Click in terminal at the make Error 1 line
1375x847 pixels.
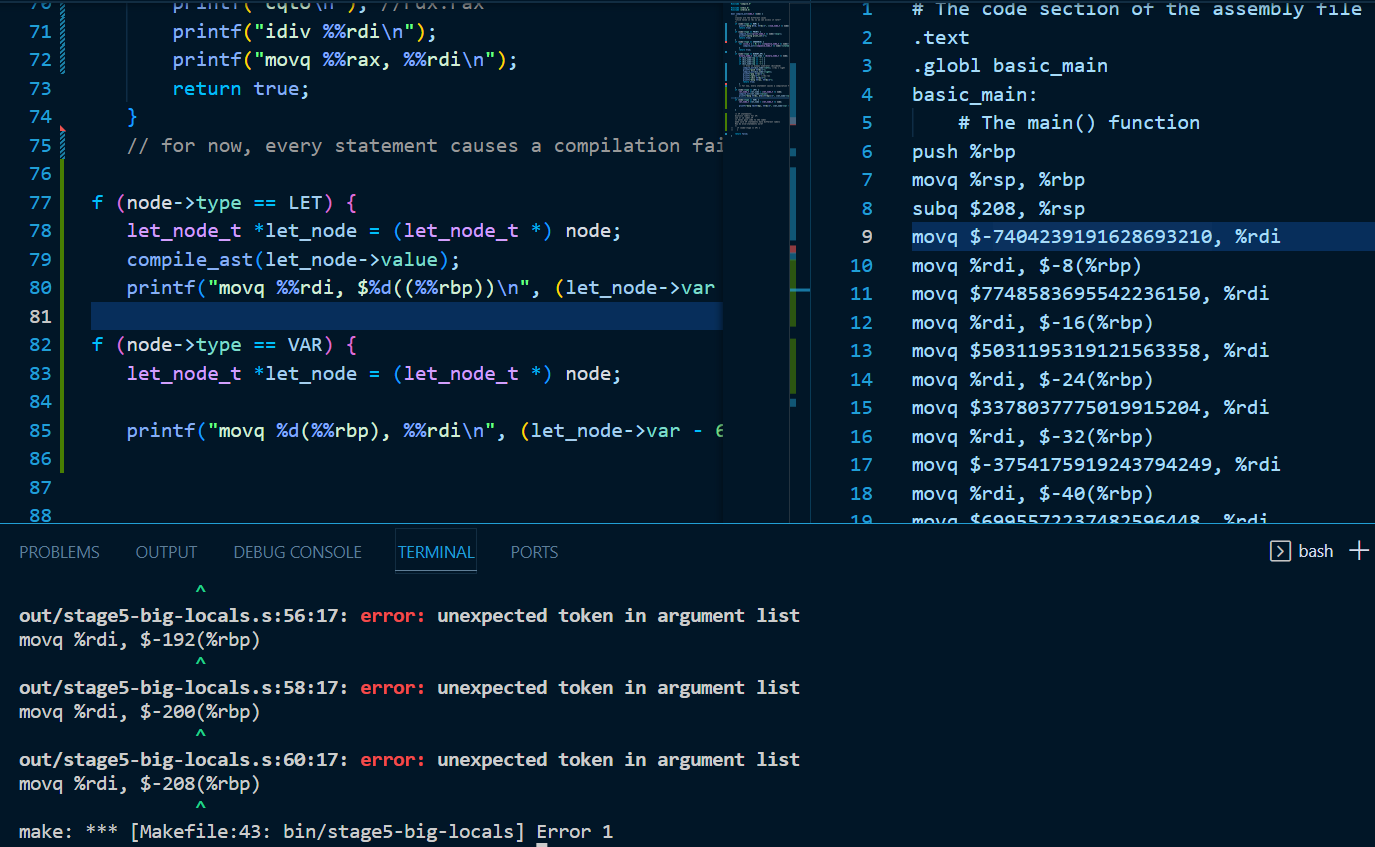[315, 832]
